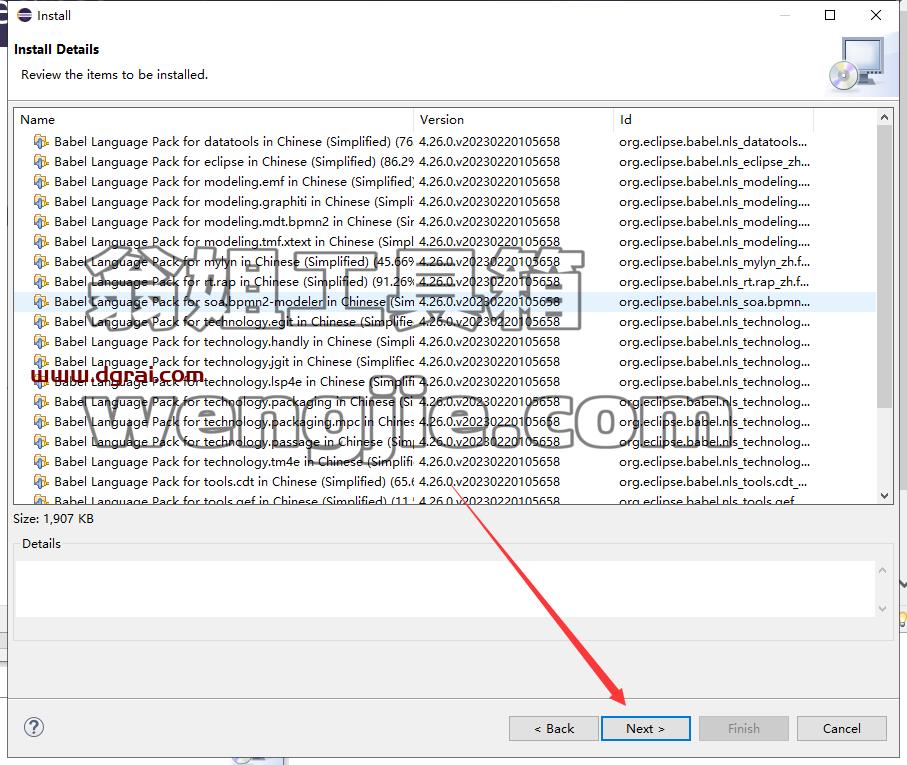Click 'Babel Language Pack for eclipse in Chinese' row text
This screenshot has height=765, width=907.
pyautogui.click(x=234, y=162)
